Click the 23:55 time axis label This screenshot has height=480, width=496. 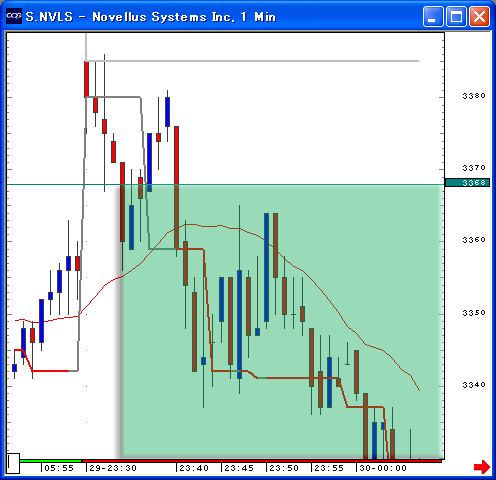(329, 468)
